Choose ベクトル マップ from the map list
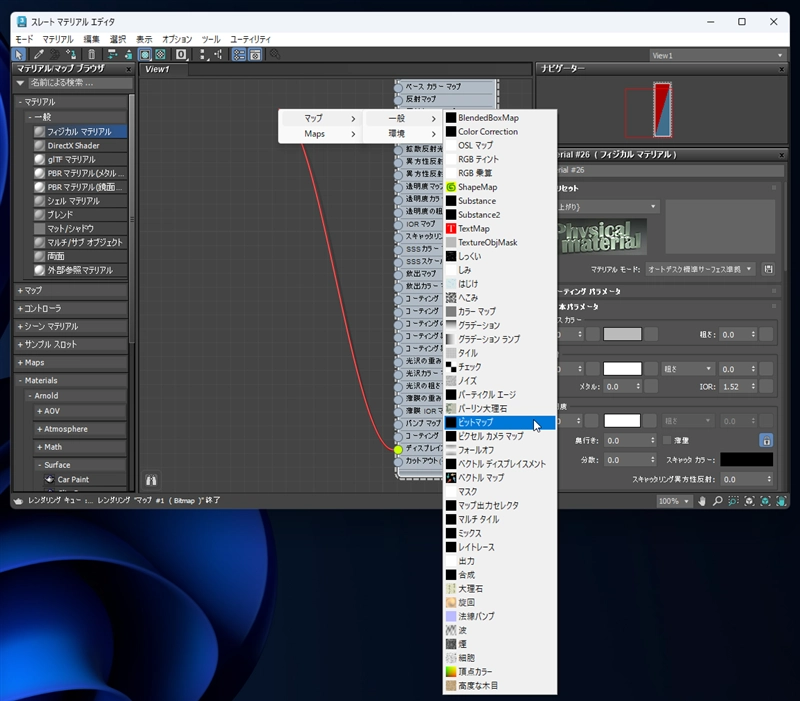This screenshot has width=800, height=701. tap(500, 478)
